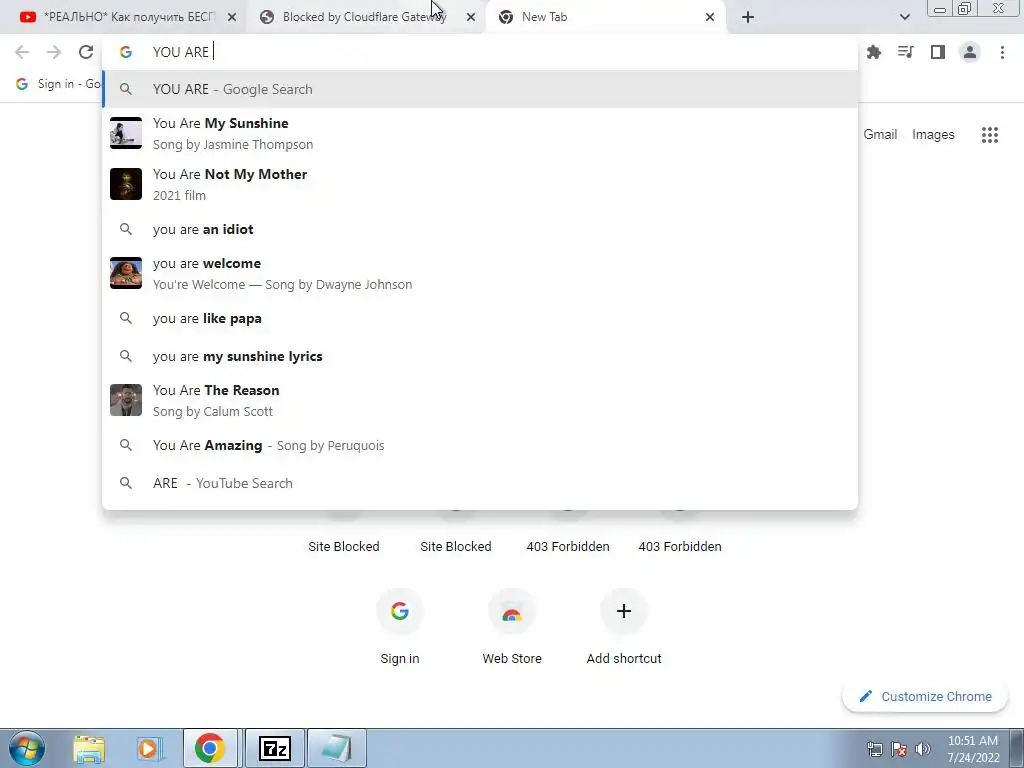This screenshot has height=768, width=1024.
Task: Click the network tray icon
Action: pos(874,749)
